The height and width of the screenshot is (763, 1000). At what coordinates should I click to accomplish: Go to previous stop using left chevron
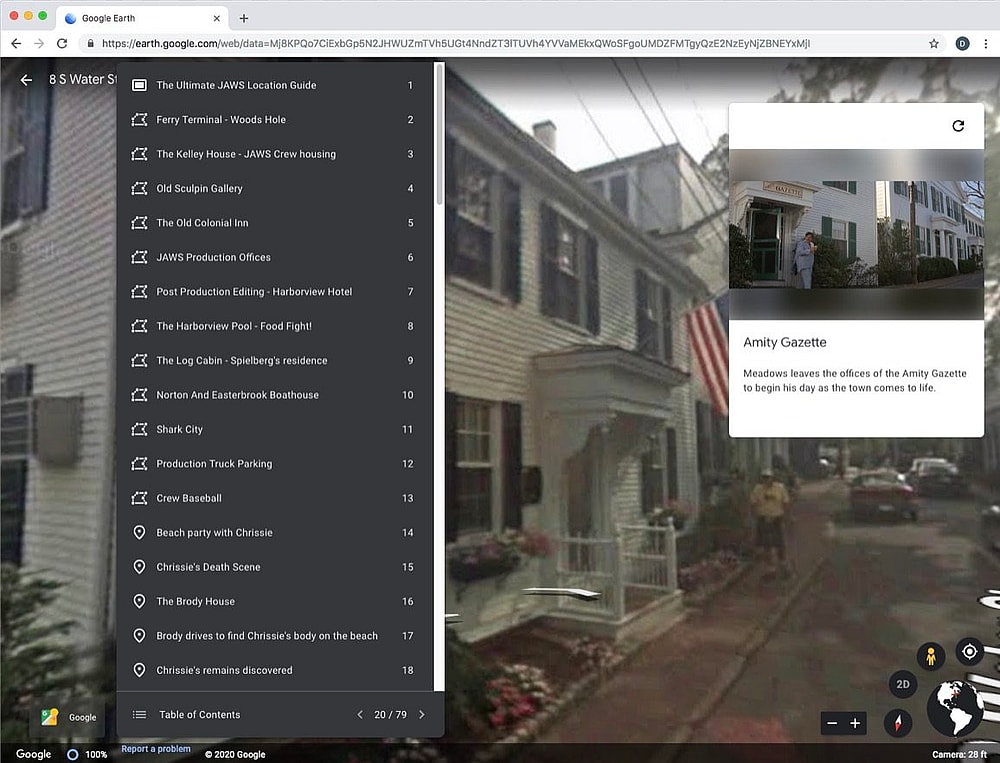[x=360, y=715]
